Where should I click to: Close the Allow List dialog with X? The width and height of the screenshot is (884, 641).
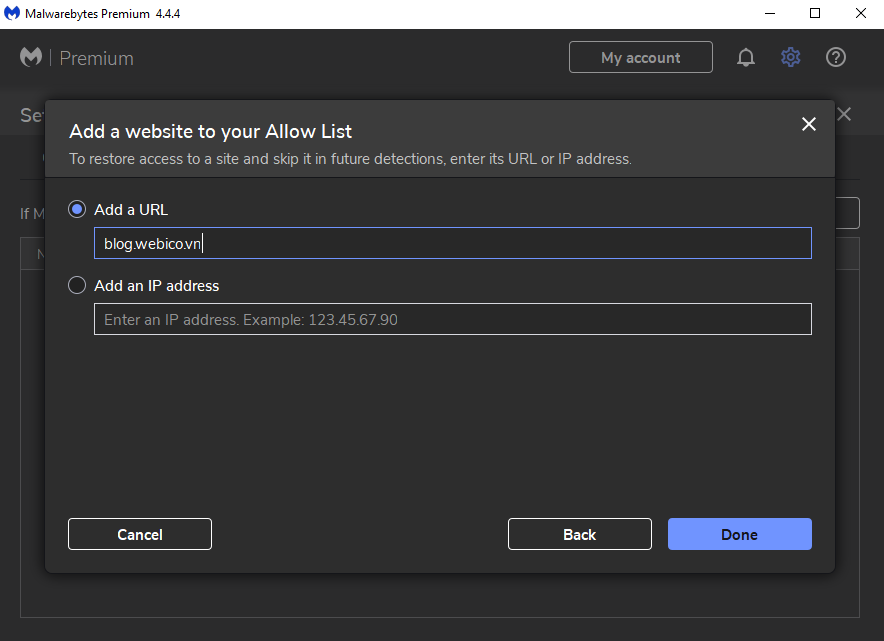point(808,124)
